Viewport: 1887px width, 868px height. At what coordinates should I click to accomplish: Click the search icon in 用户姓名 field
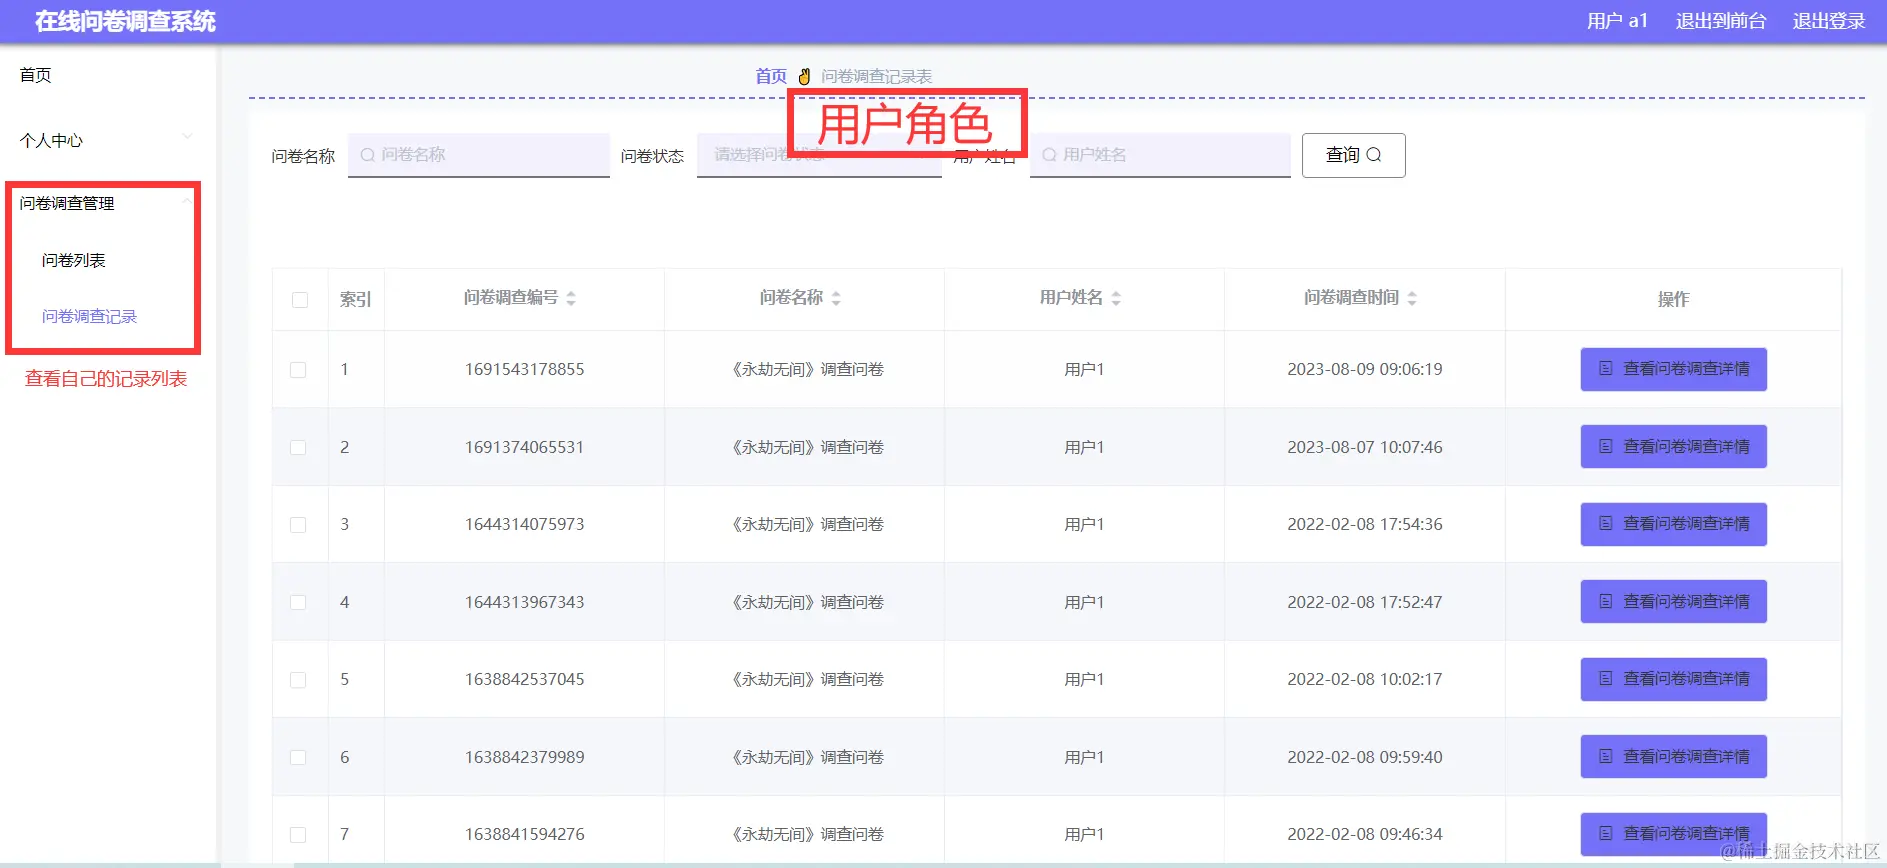coord(1049,155)
